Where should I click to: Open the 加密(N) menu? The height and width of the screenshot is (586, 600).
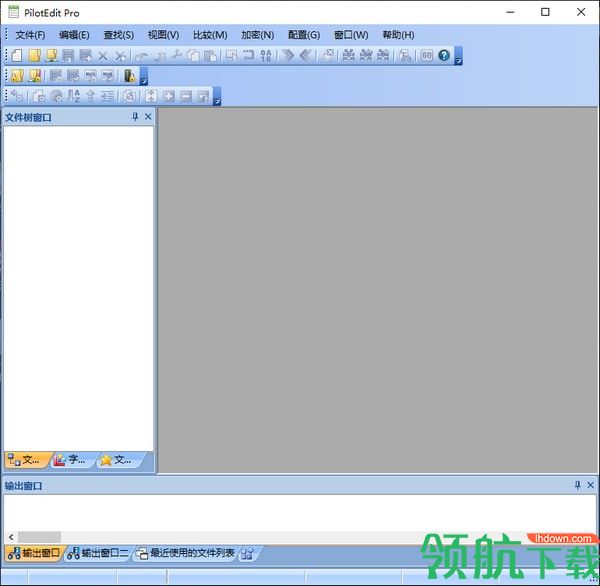tap(258, 35)
